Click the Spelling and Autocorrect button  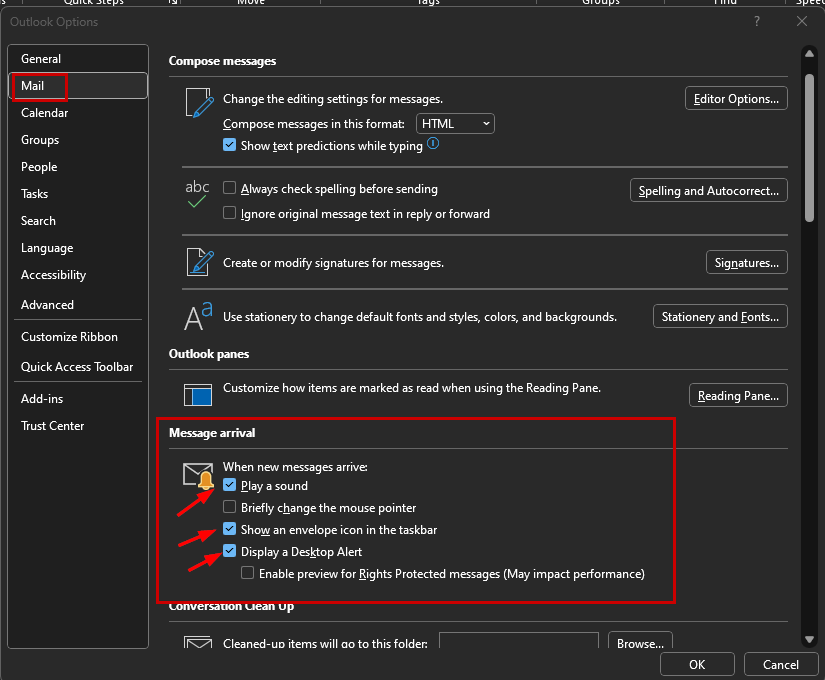click(x=708, y=190)
